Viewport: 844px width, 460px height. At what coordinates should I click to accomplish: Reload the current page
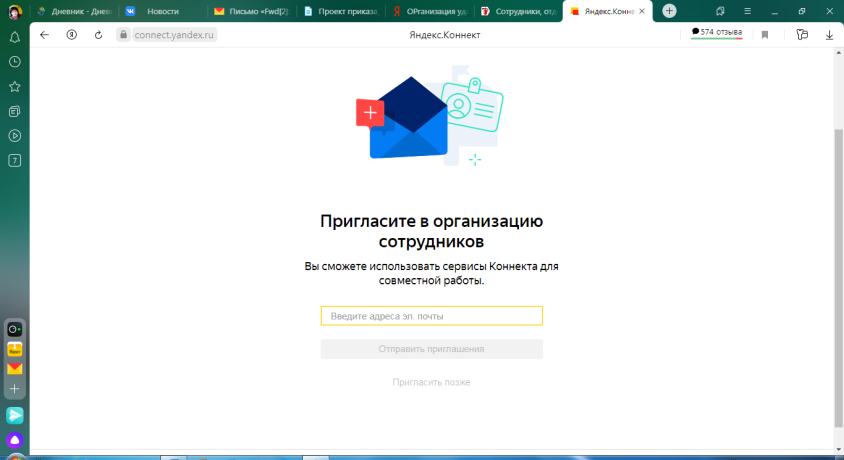click(98, 35)
